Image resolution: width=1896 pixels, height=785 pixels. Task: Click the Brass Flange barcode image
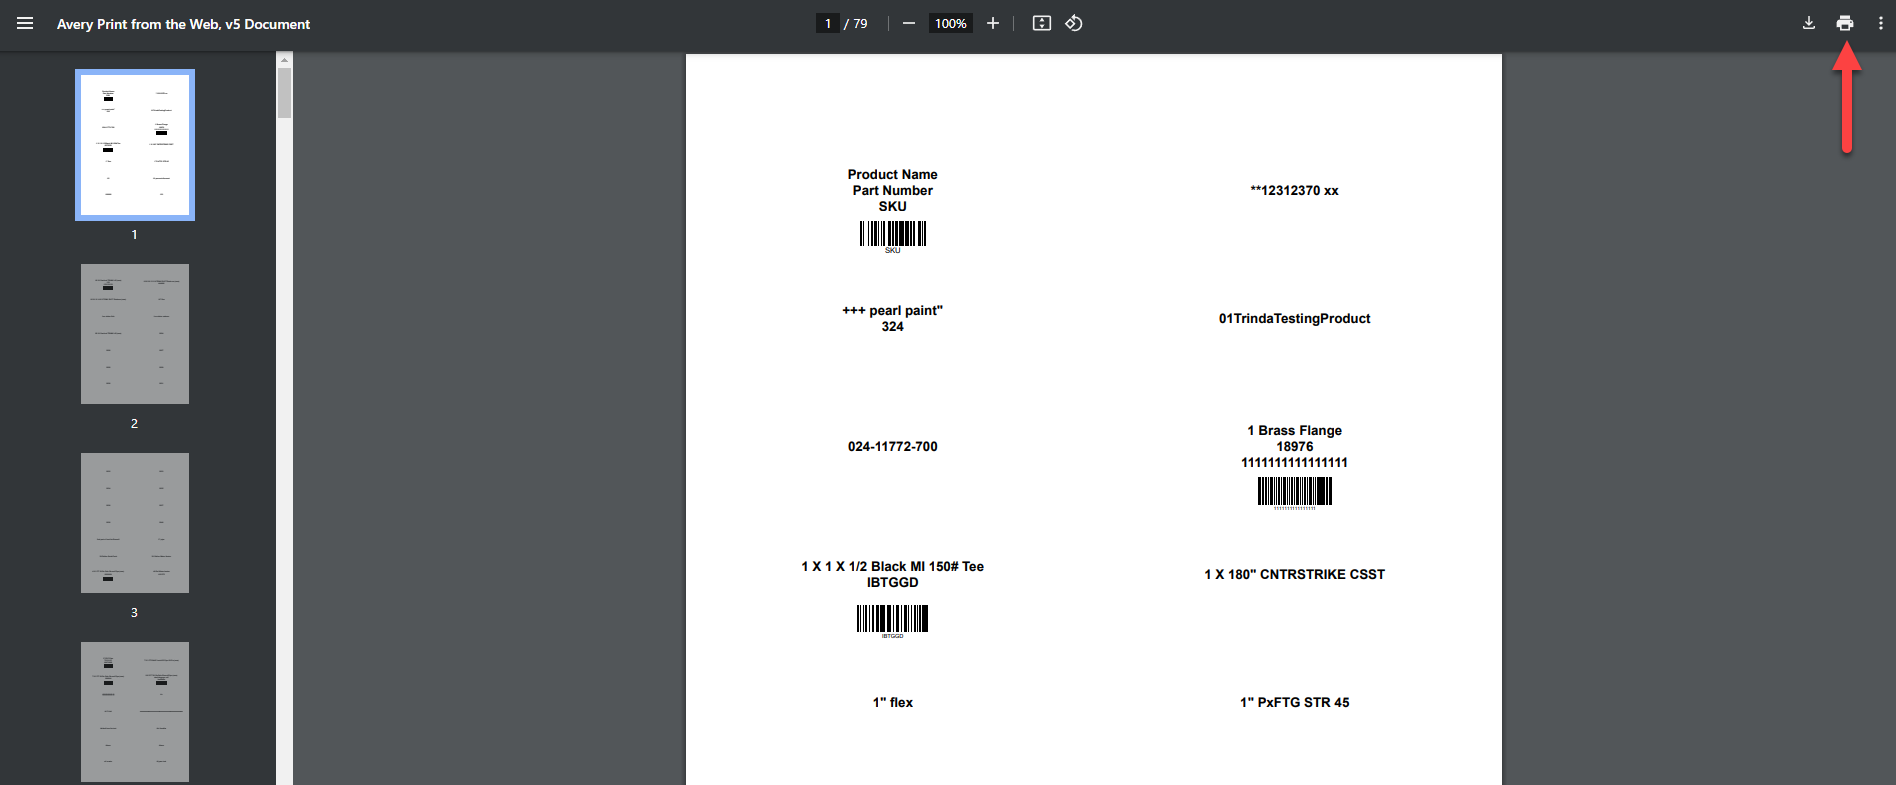1294,493
